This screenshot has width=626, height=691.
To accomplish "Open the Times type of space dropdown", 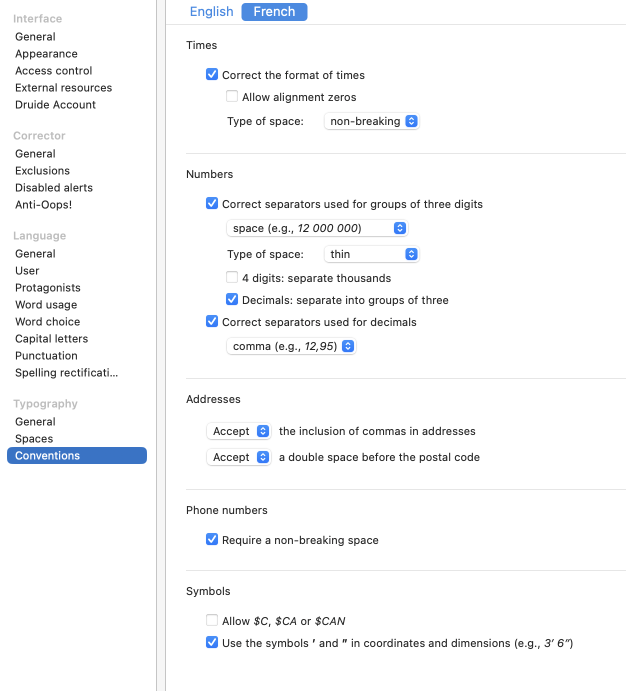I will click(x=371, y=121).
